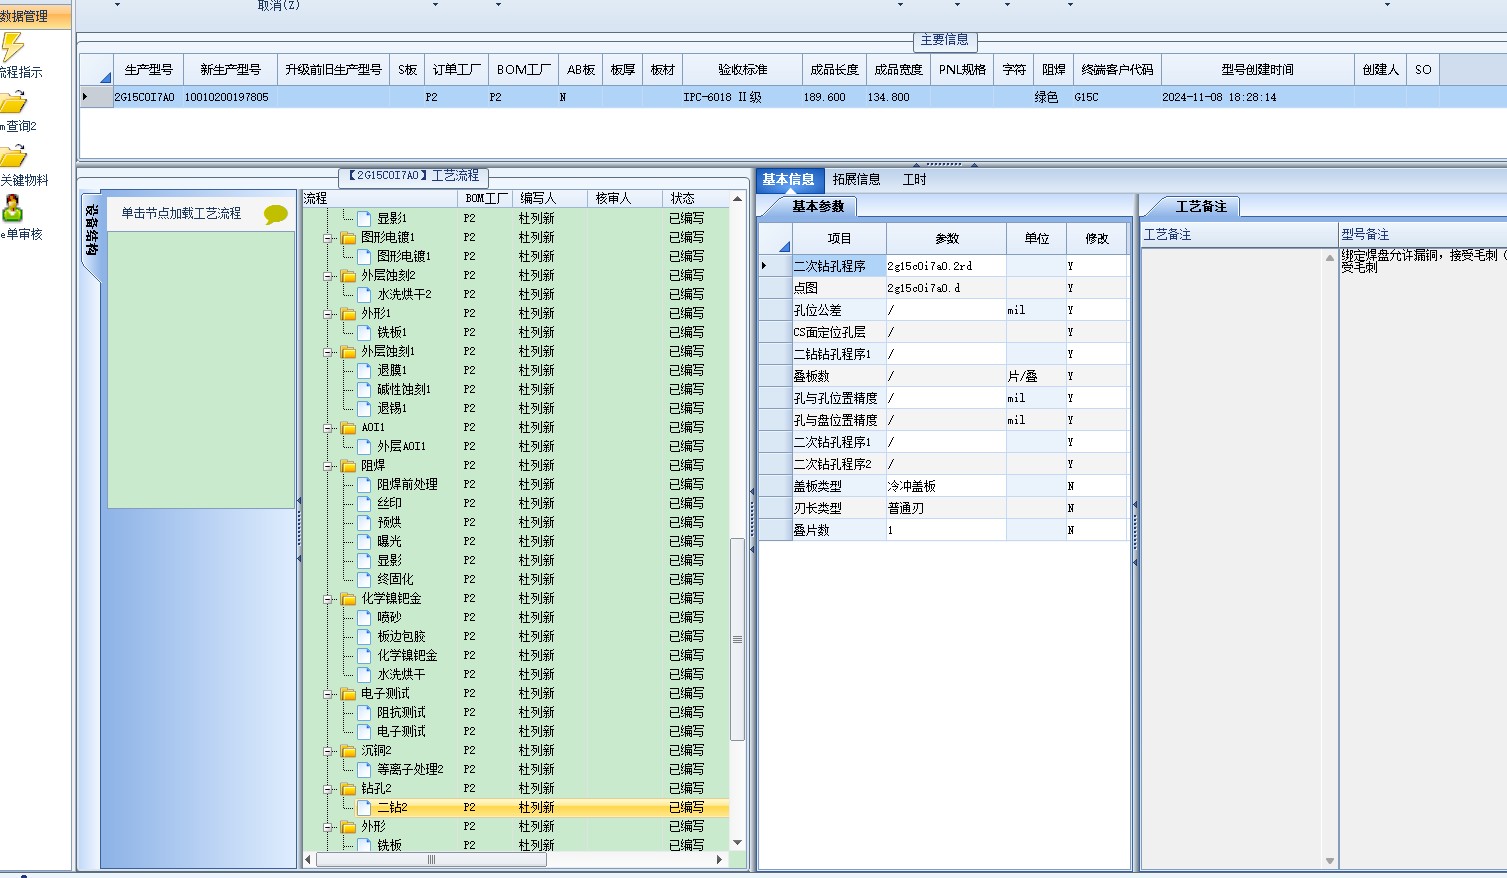
Task: Edit the 点图 parameter value field
Action: pos(946,288)
